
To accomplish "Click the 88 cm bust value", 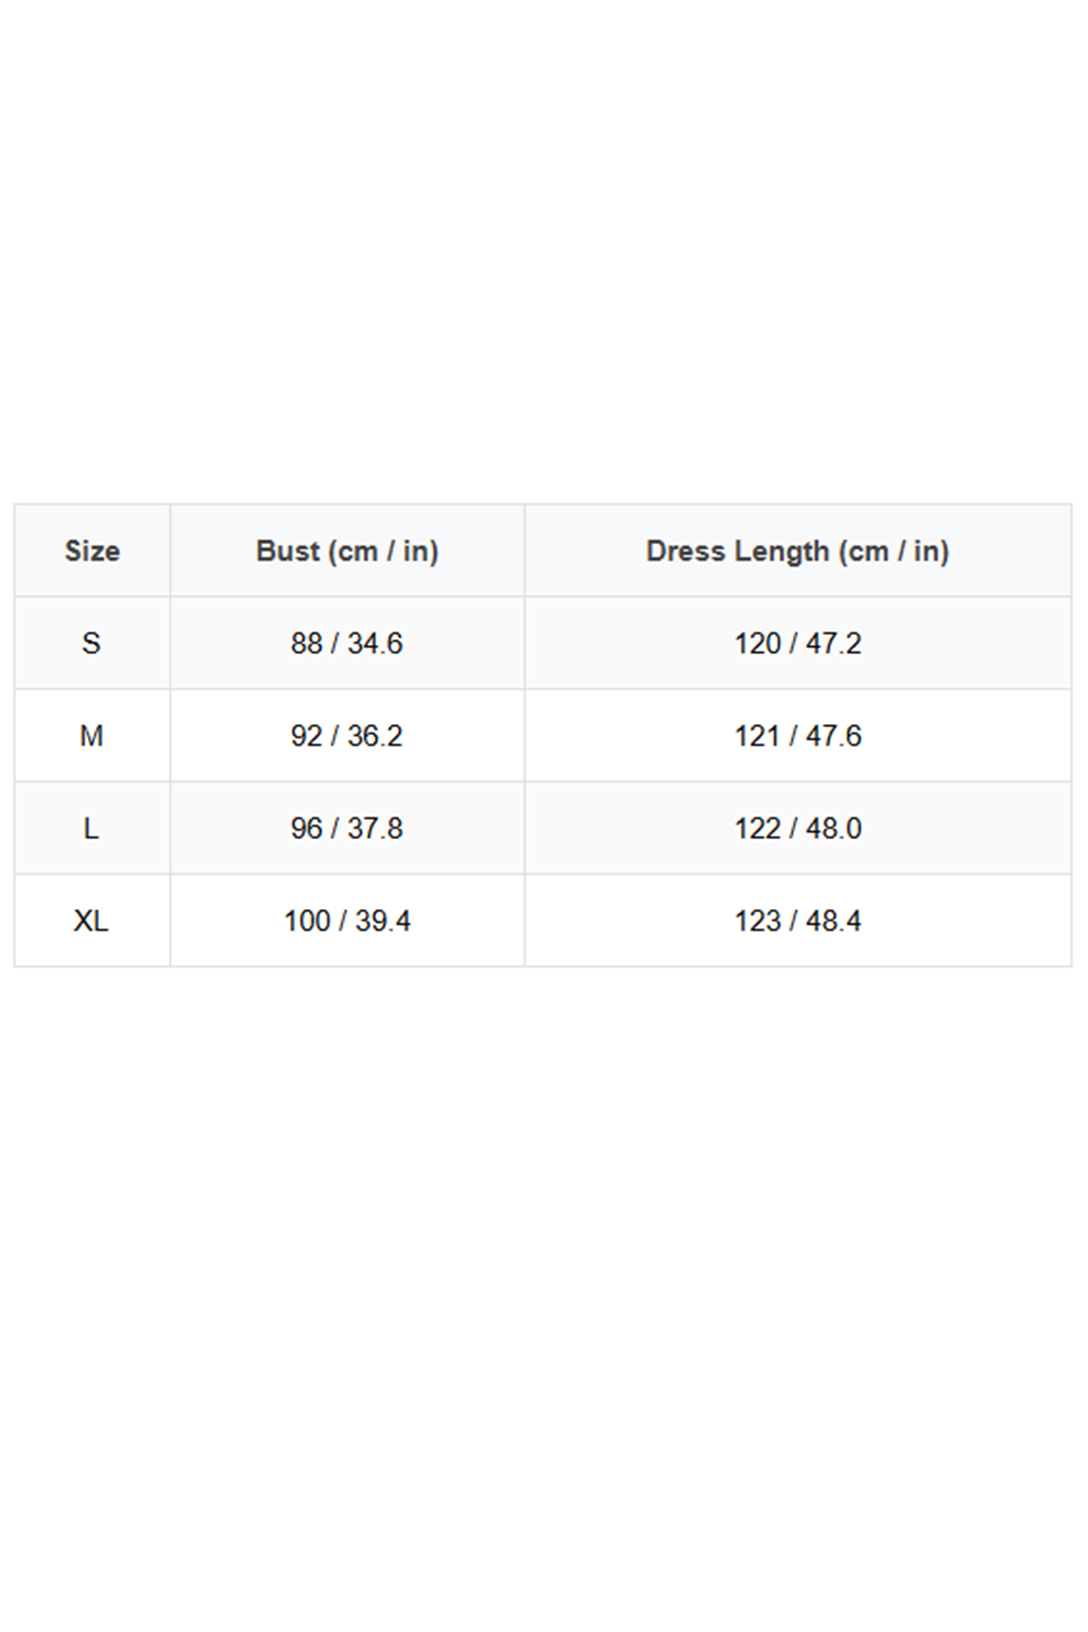I will point(306,643).
